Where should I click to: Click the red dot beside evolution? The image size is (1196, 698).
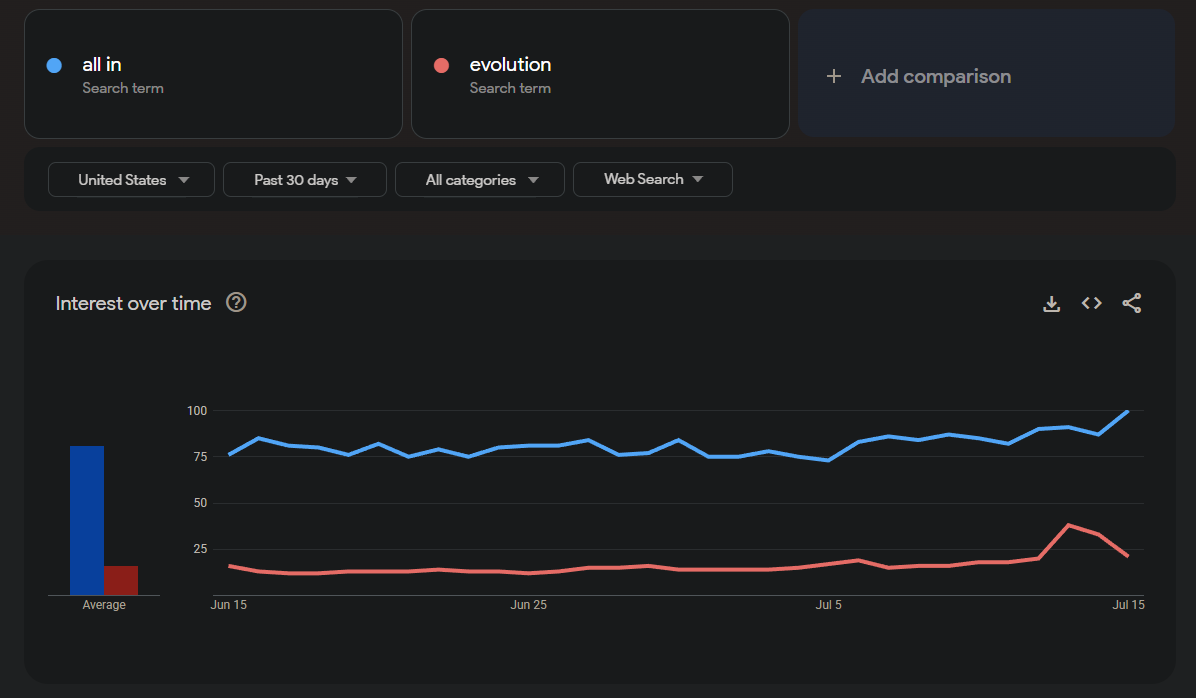(441, 66)
